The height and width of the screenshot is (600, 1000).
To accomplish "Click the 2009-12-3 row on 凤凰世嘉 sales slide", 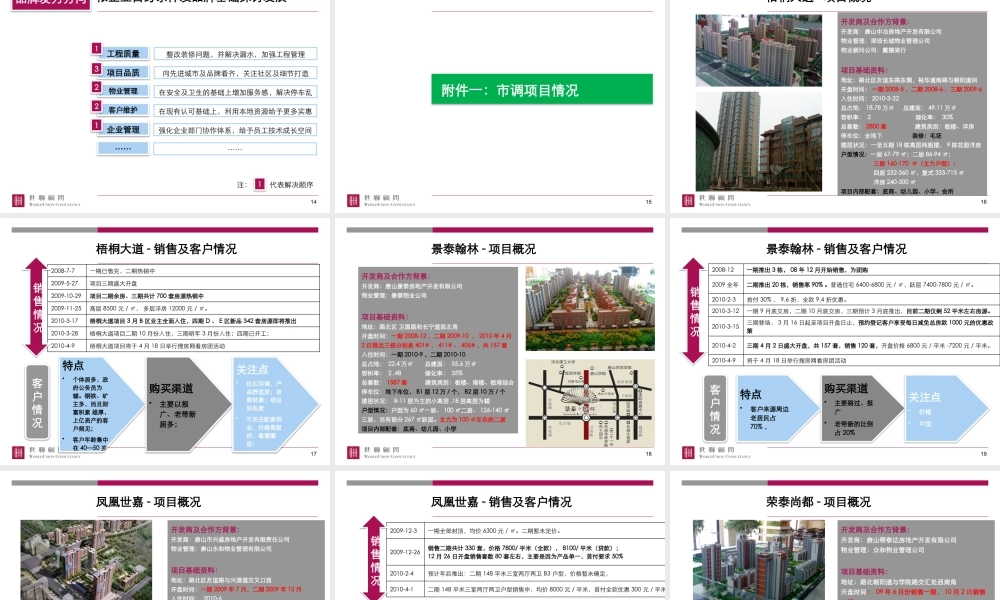I will (526, 530).
